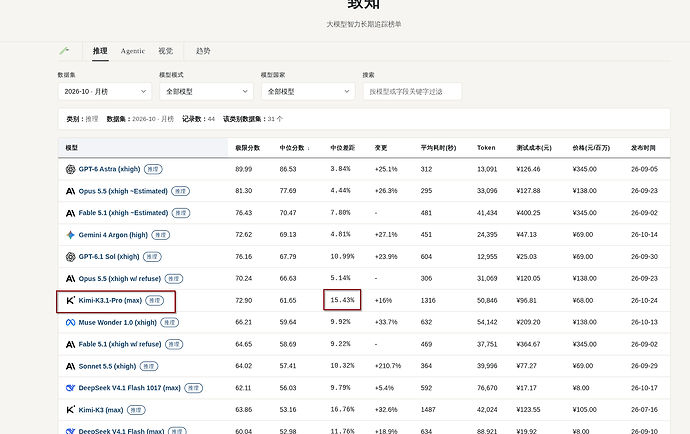
Task: Open the Gemini 4 Argon (high) link
Action: click(113, 235)
